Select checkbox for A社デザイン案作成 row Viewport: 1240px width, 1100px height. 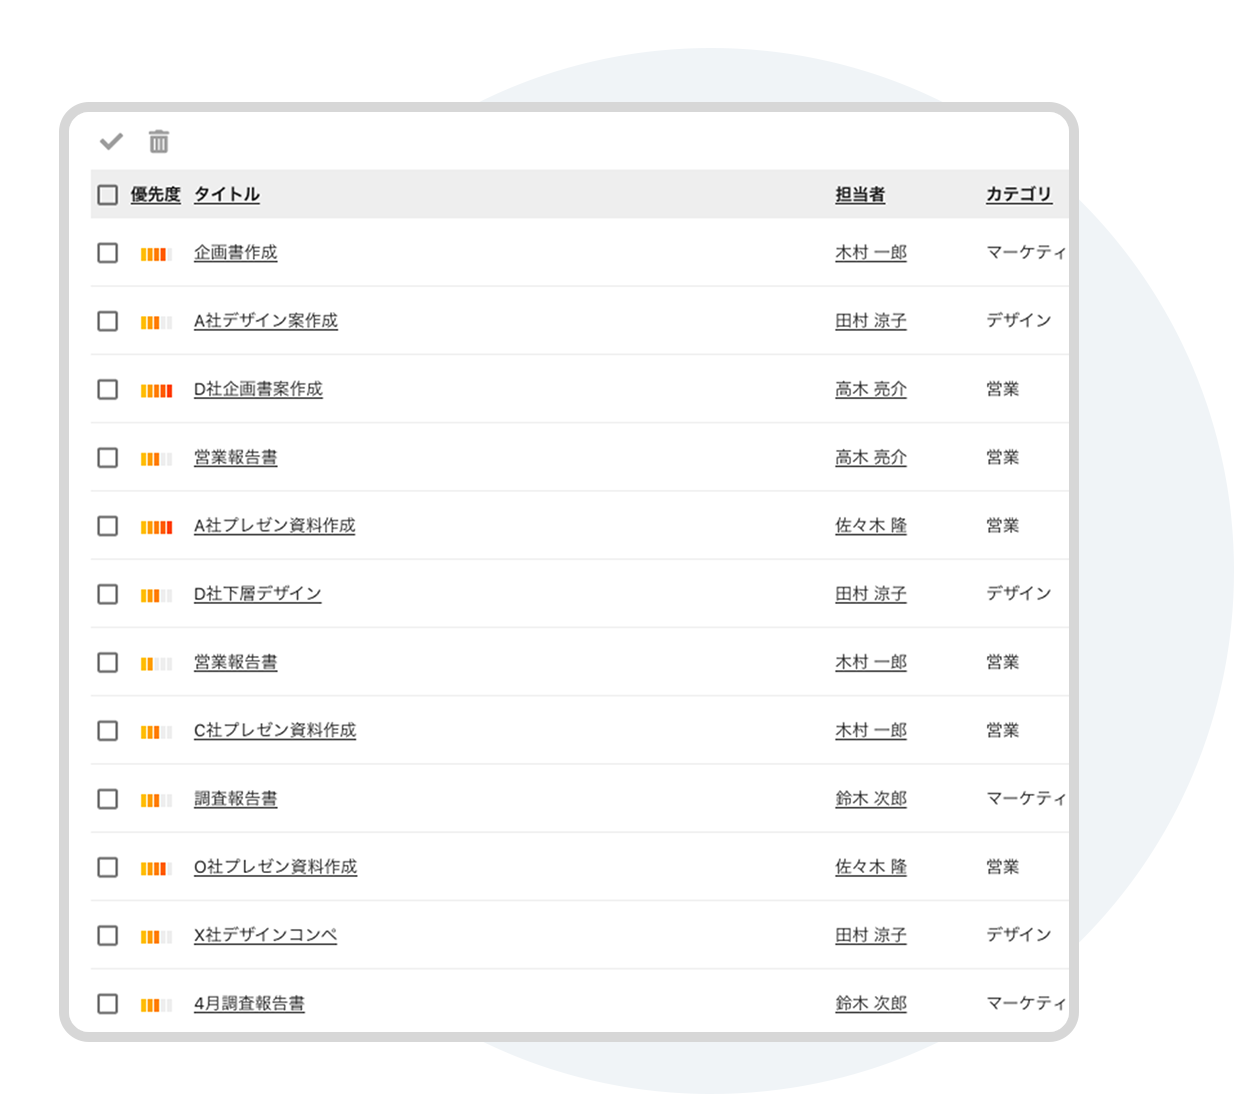pos(108,321)
